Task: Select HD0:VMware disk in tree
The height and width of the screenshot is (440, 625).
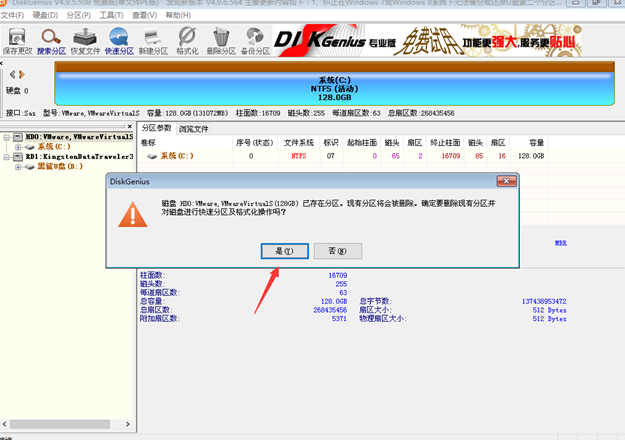Action: tap(79, 137)
